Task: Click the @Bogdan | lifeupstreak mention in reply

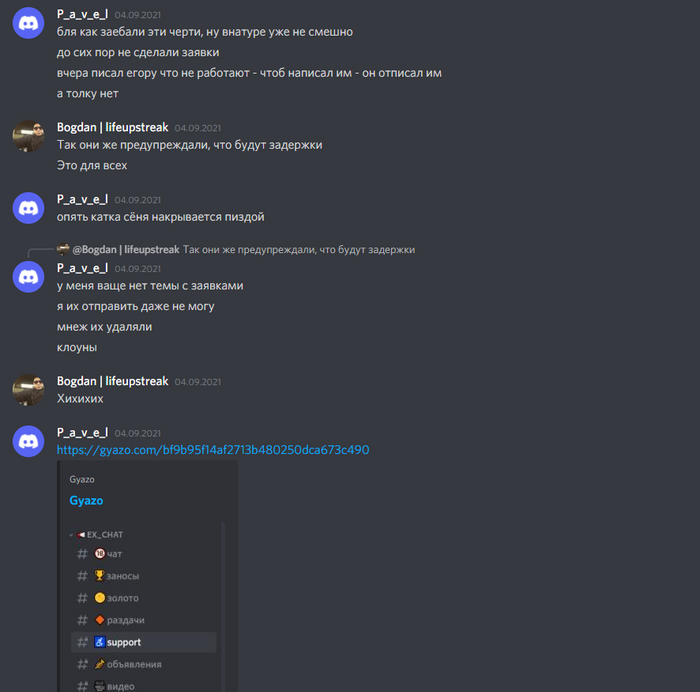Action: 126,250
